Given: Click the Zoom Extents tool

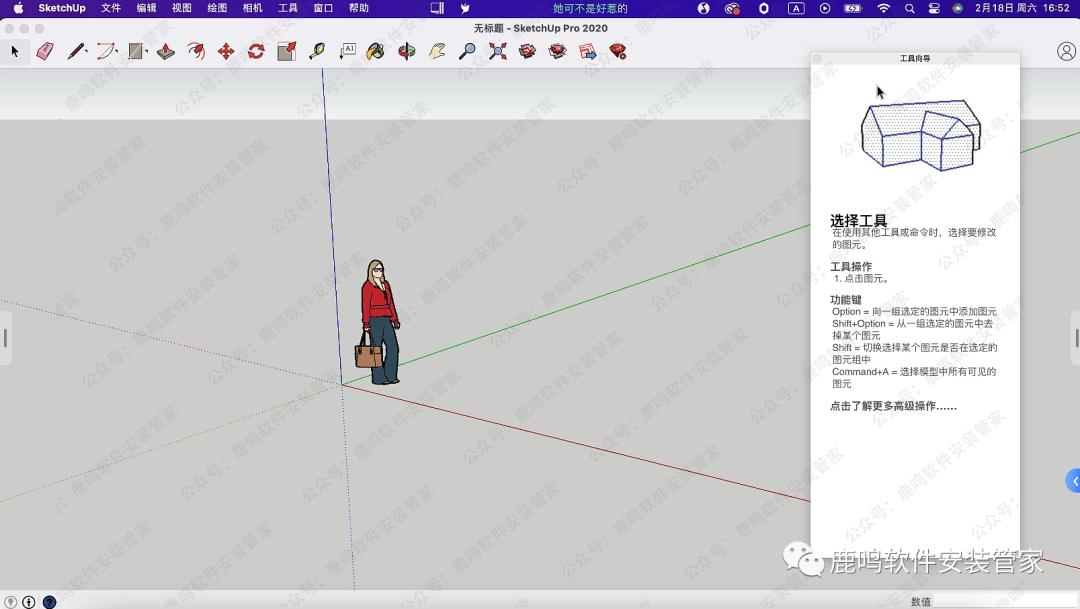Looking at the screenshot, I should tap(497, 51).
